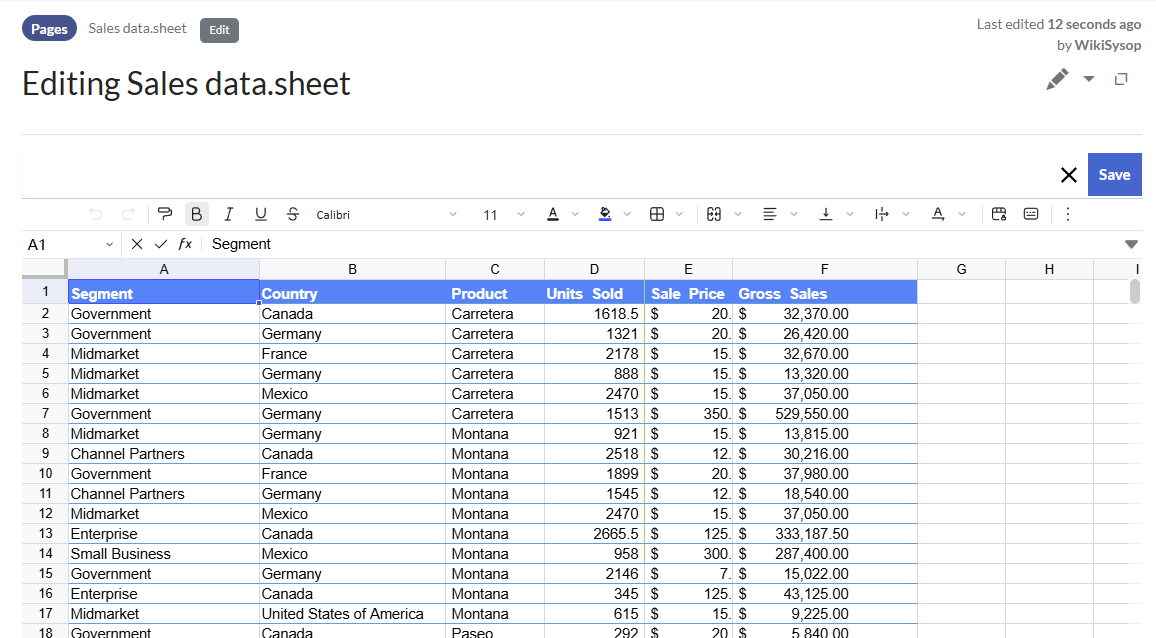This screenshot has height=638, width=1156.
Task: Open the more toolbar options menu
Action: tap(1067, 214)
